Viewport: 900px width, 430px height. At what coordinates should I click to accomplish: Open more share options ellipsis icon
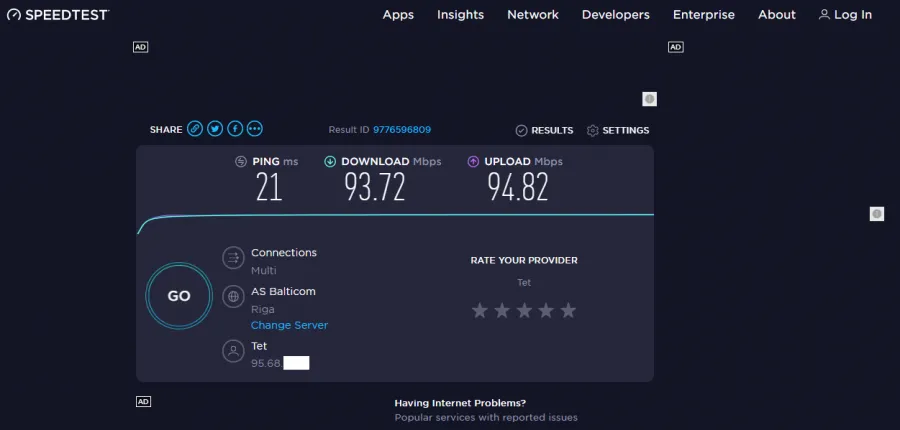(255, 129)
